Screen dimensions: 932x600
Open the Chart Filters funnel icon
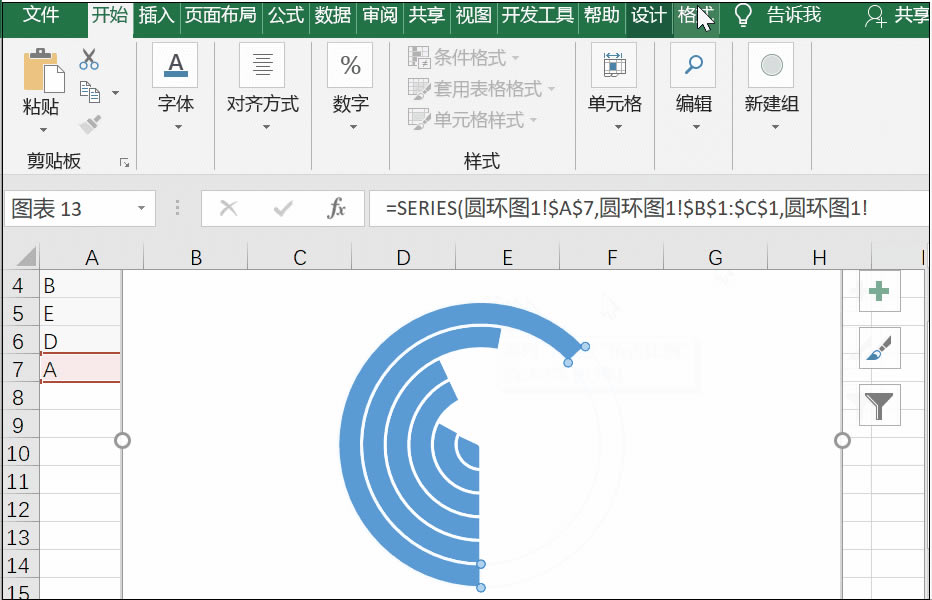[878, 405]
